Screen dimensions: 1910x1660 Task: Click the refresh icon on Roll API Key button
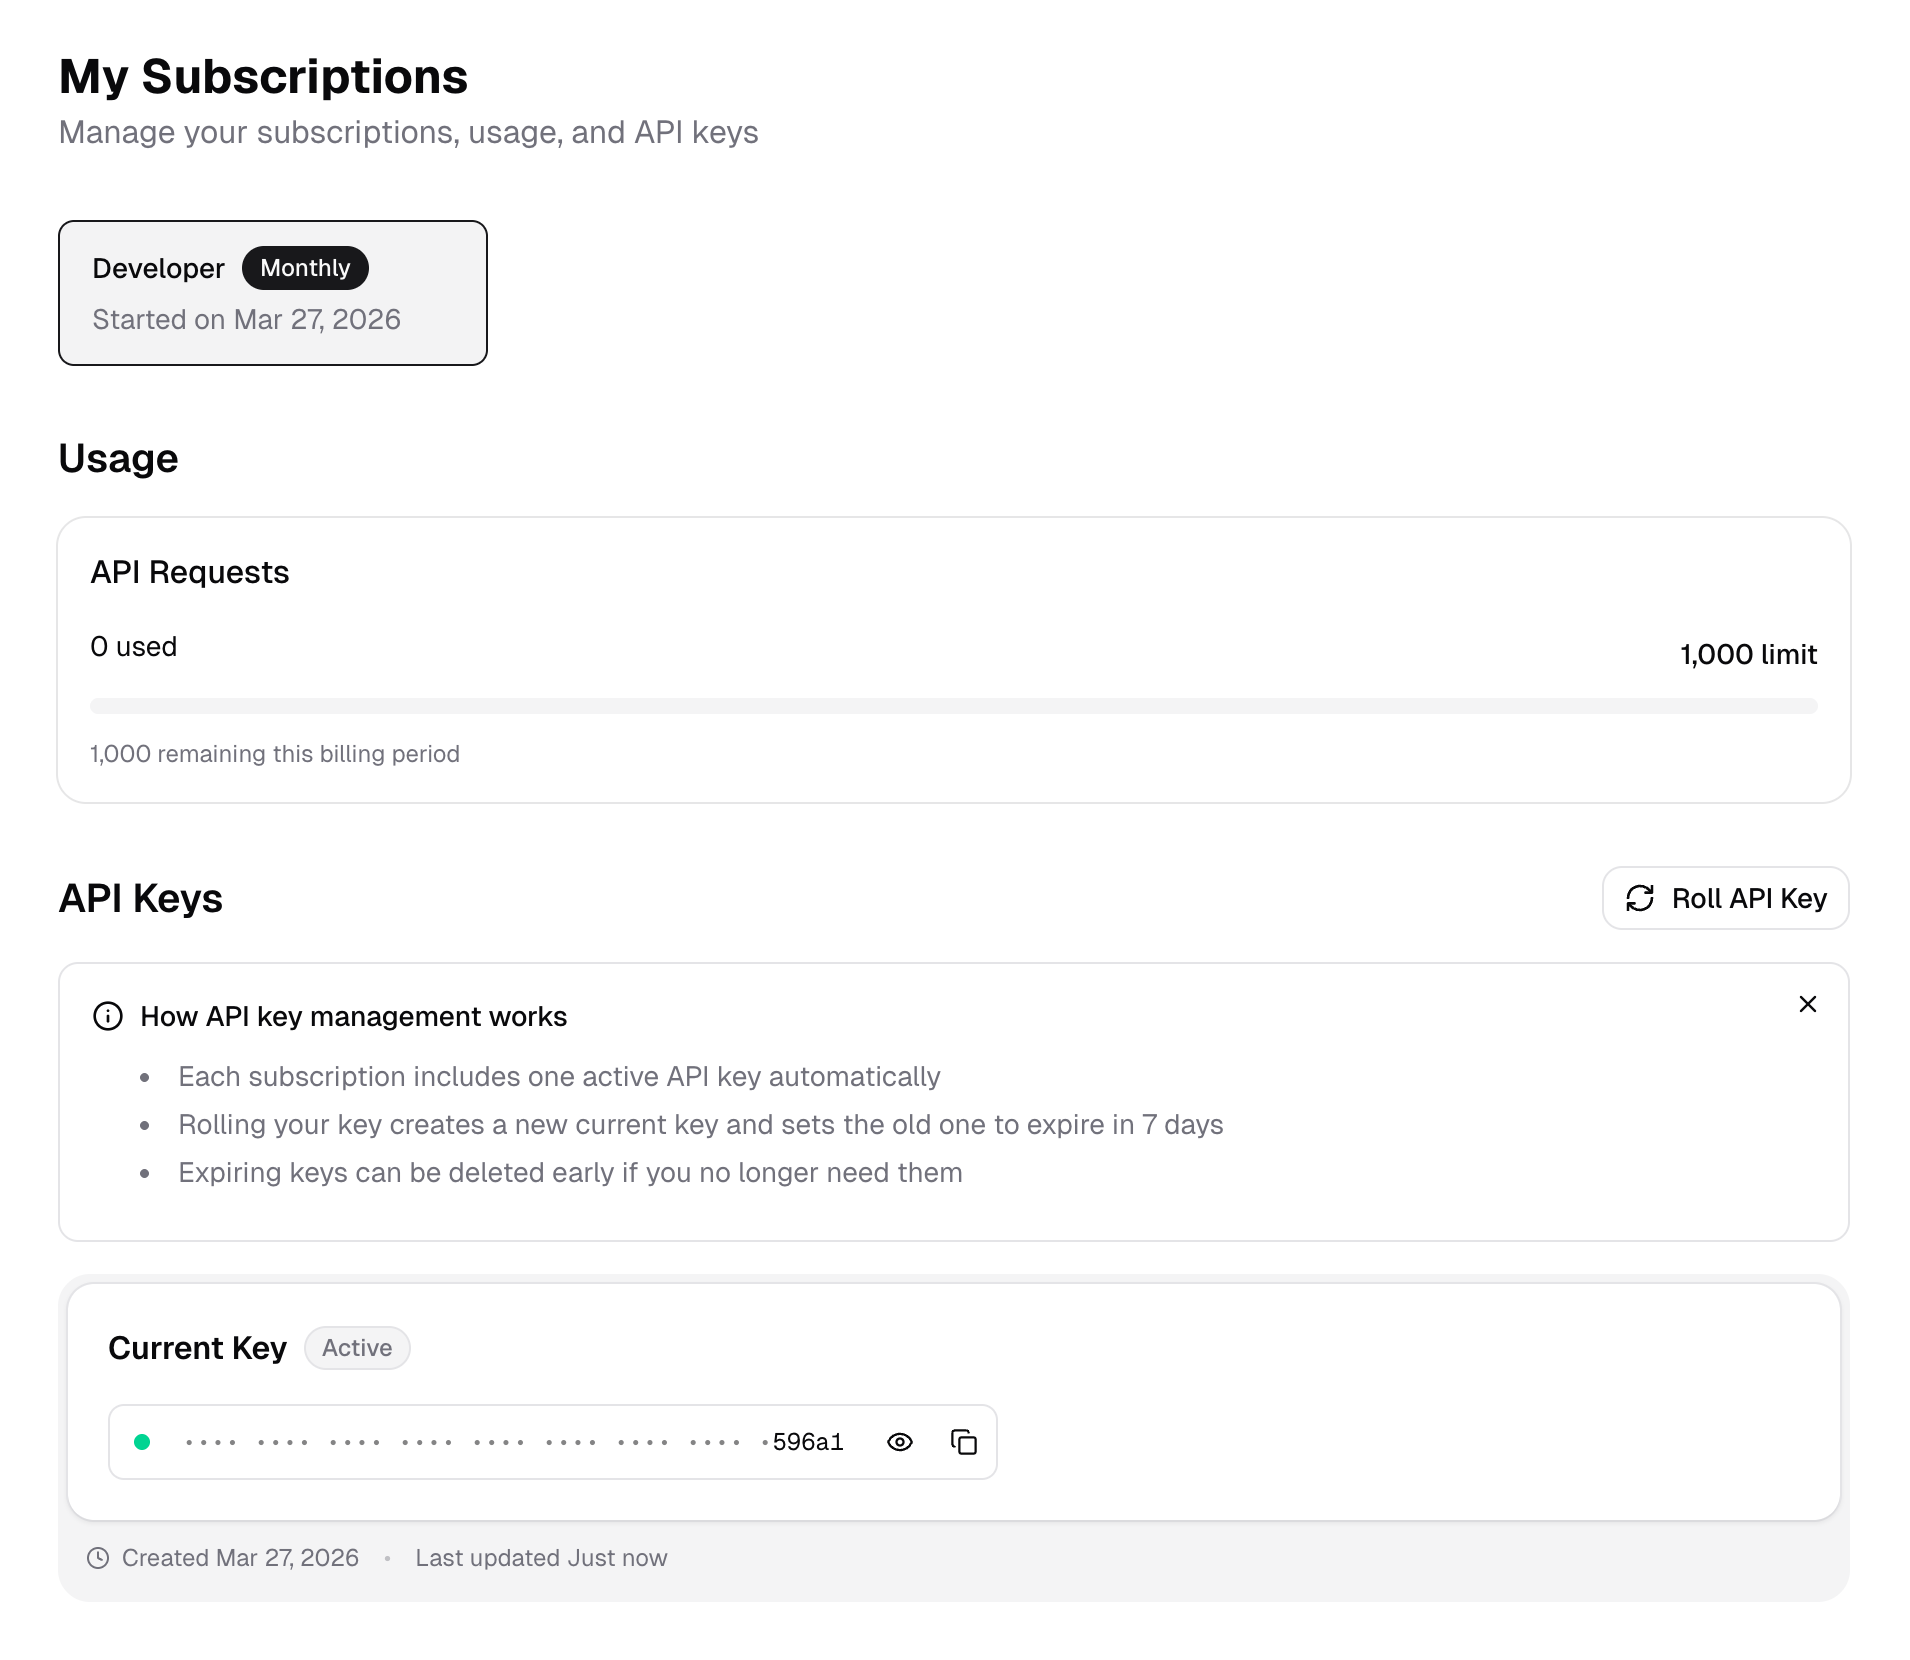pyautogui.click(x=1641, y=898)
